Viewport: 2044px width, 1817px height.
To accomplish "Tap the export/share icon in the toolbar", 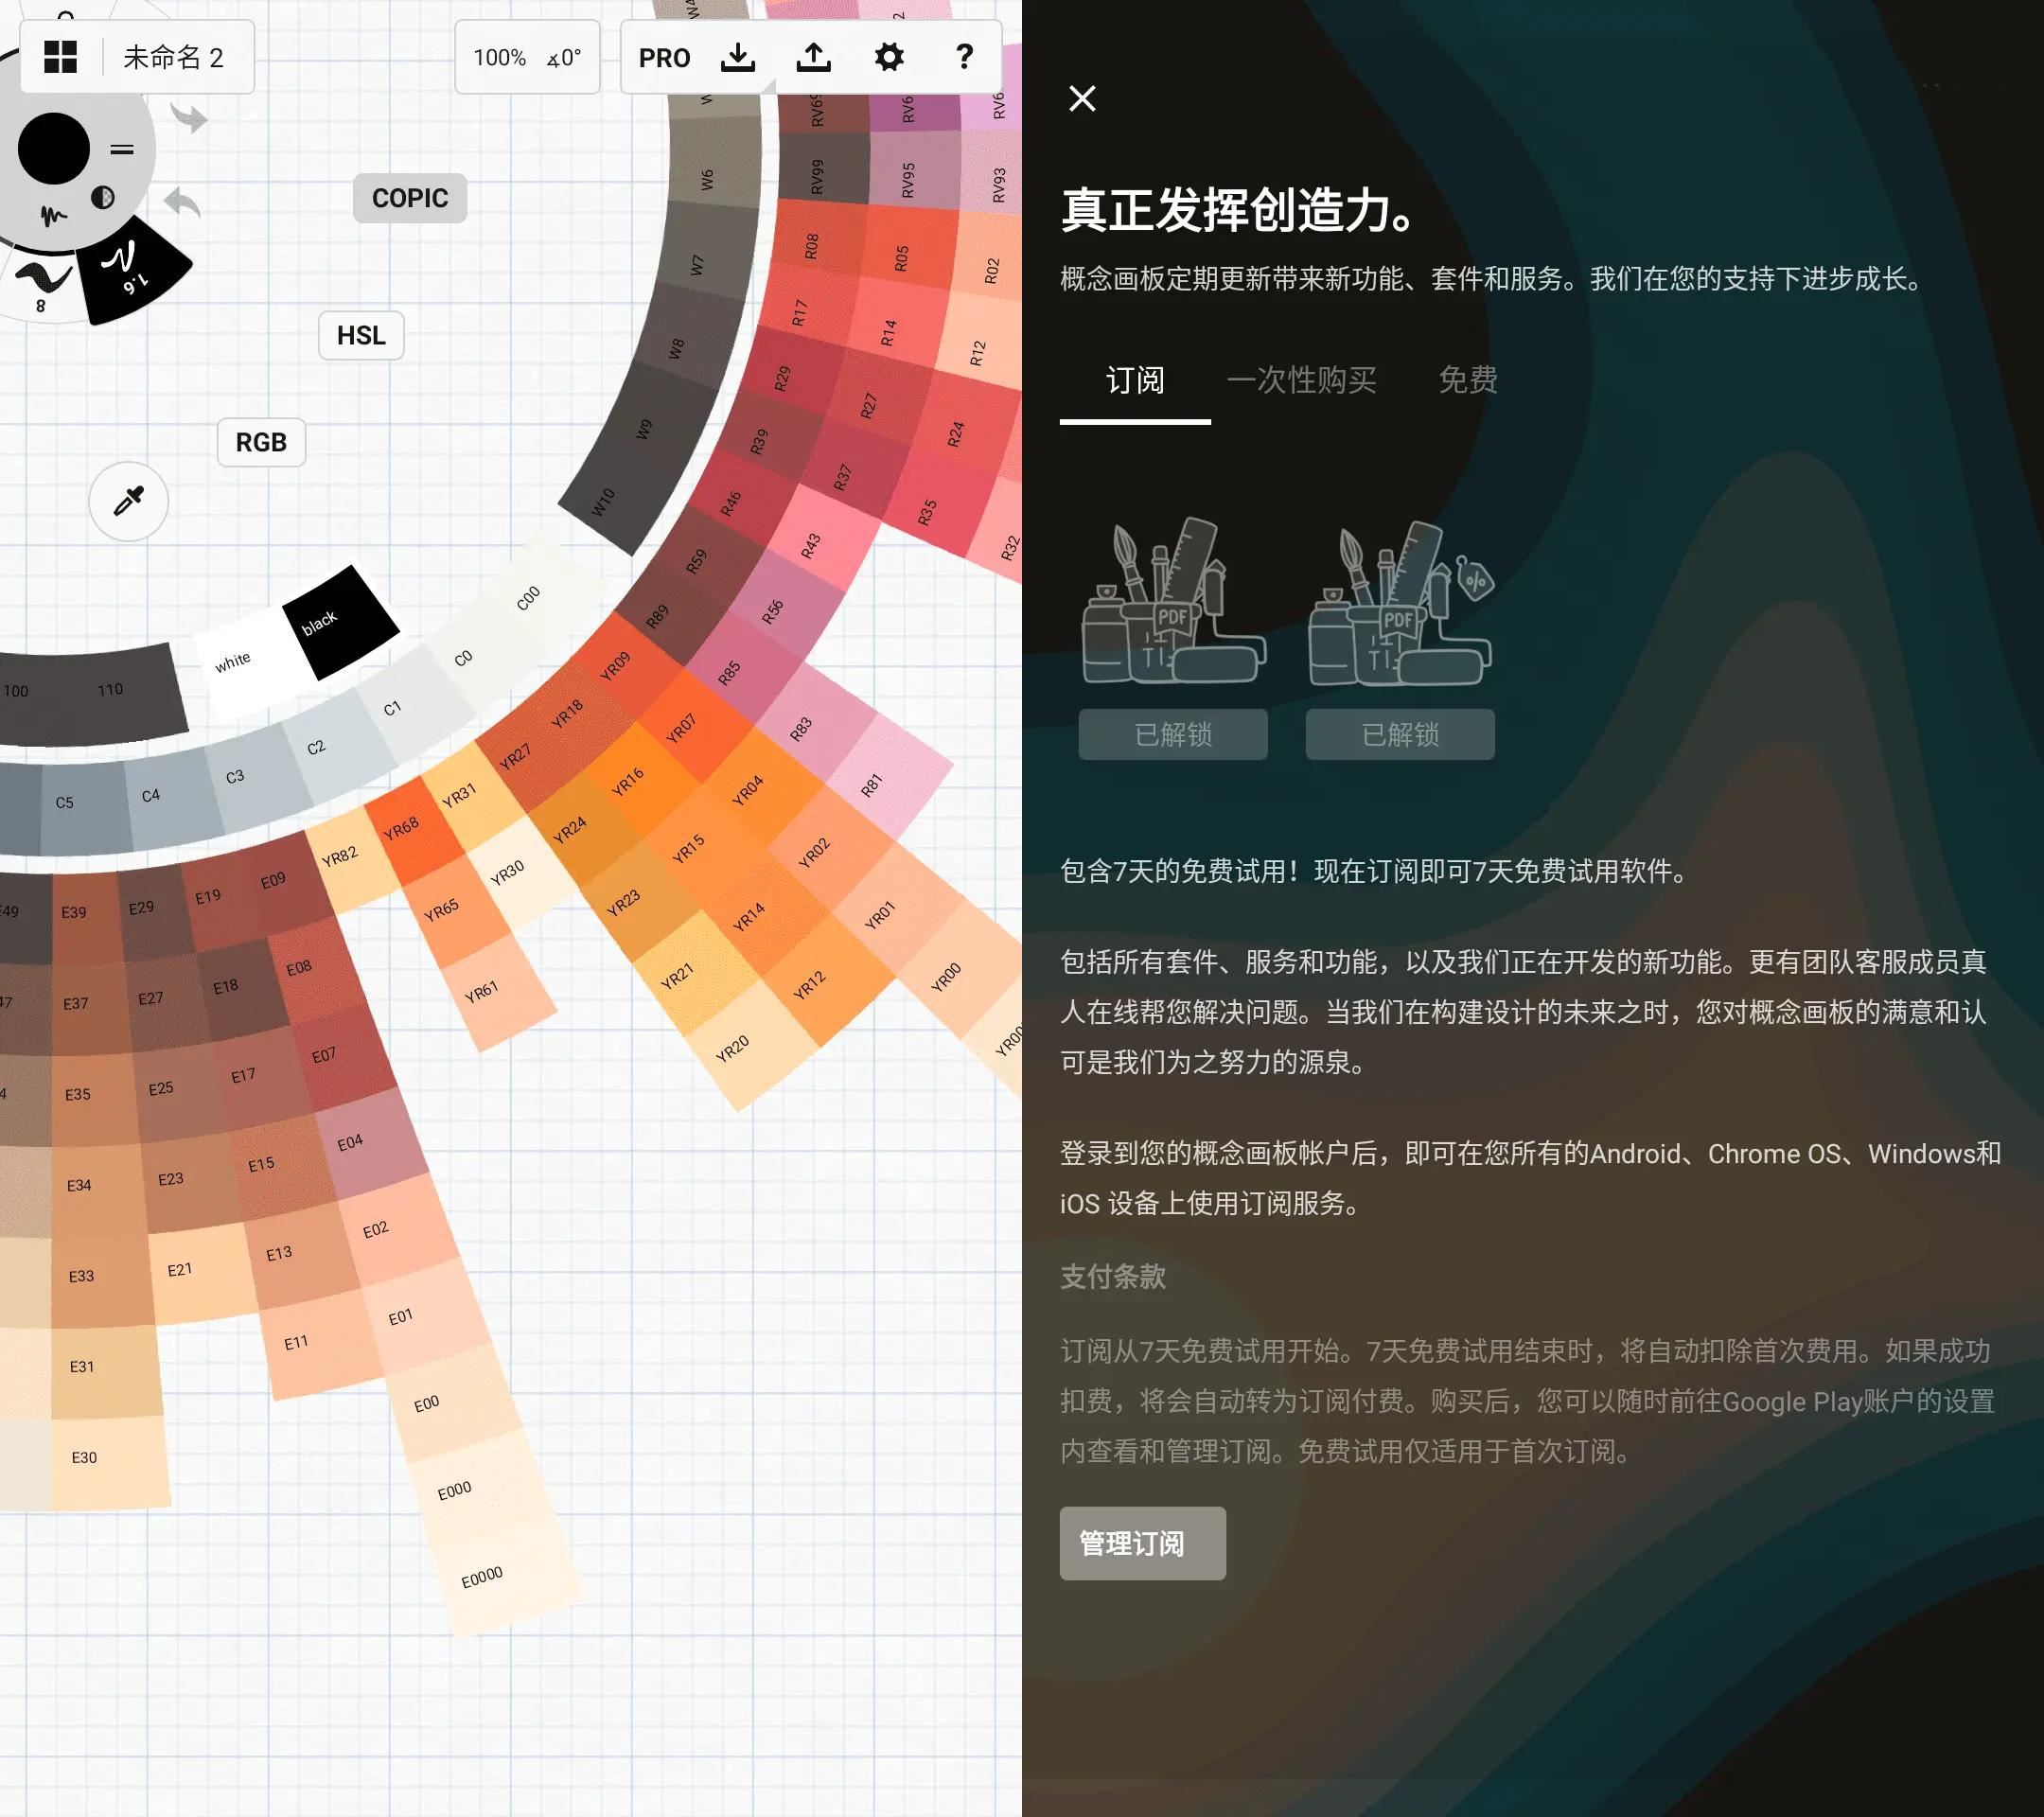I will click(x=814, y=57).
